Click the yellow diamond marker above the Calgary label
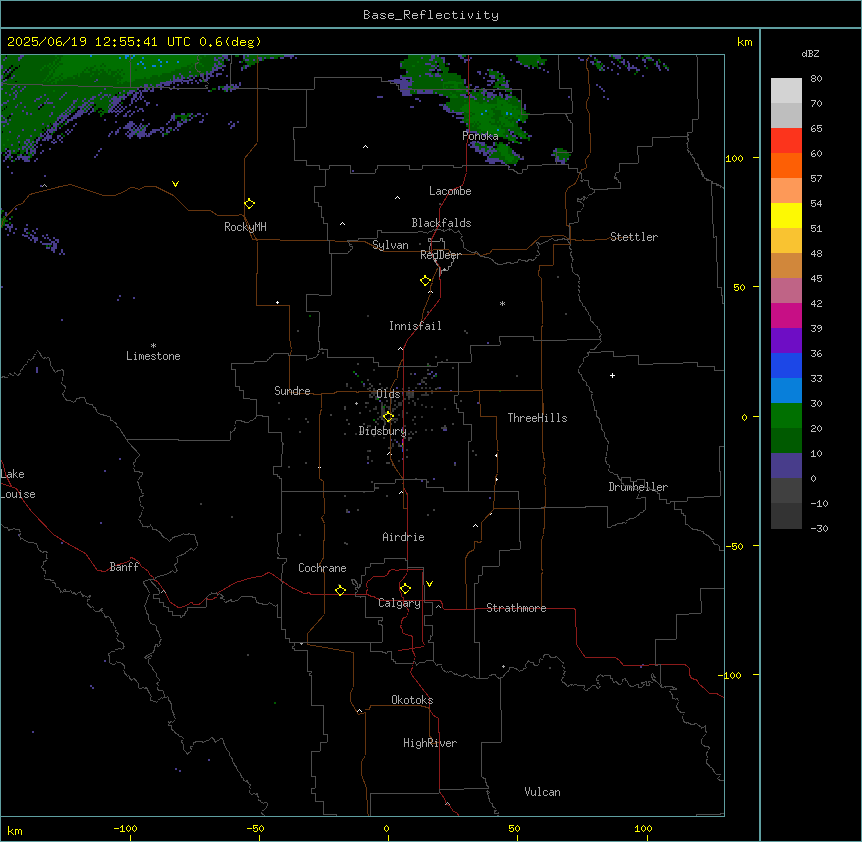 point(405,589)
